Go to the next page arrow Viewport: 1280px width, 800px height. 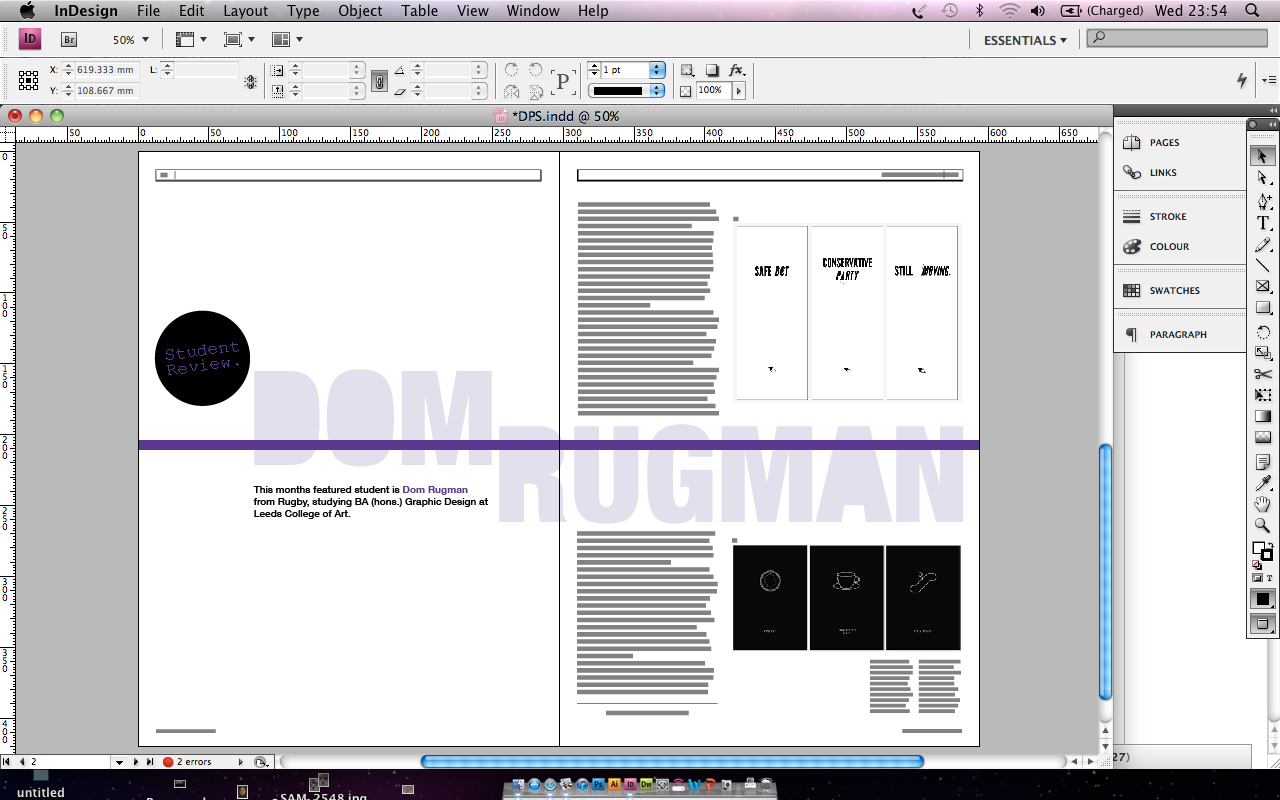[136, 762]
